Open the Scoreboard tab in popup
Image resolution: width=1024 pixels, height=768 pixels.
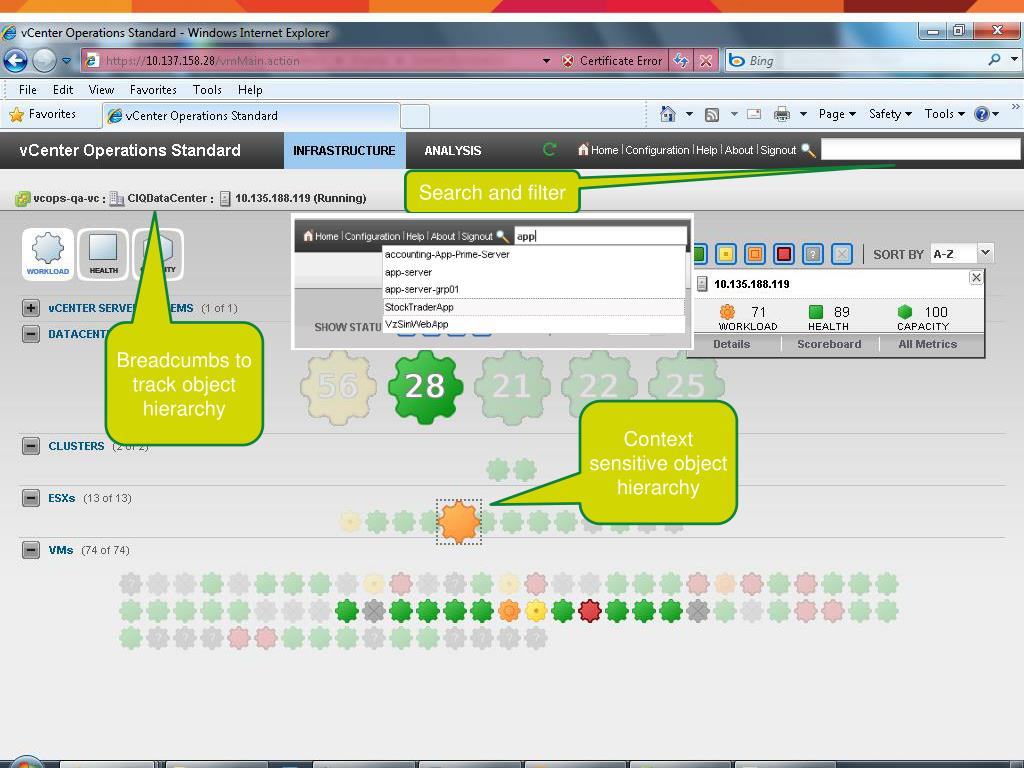[829, 344]
